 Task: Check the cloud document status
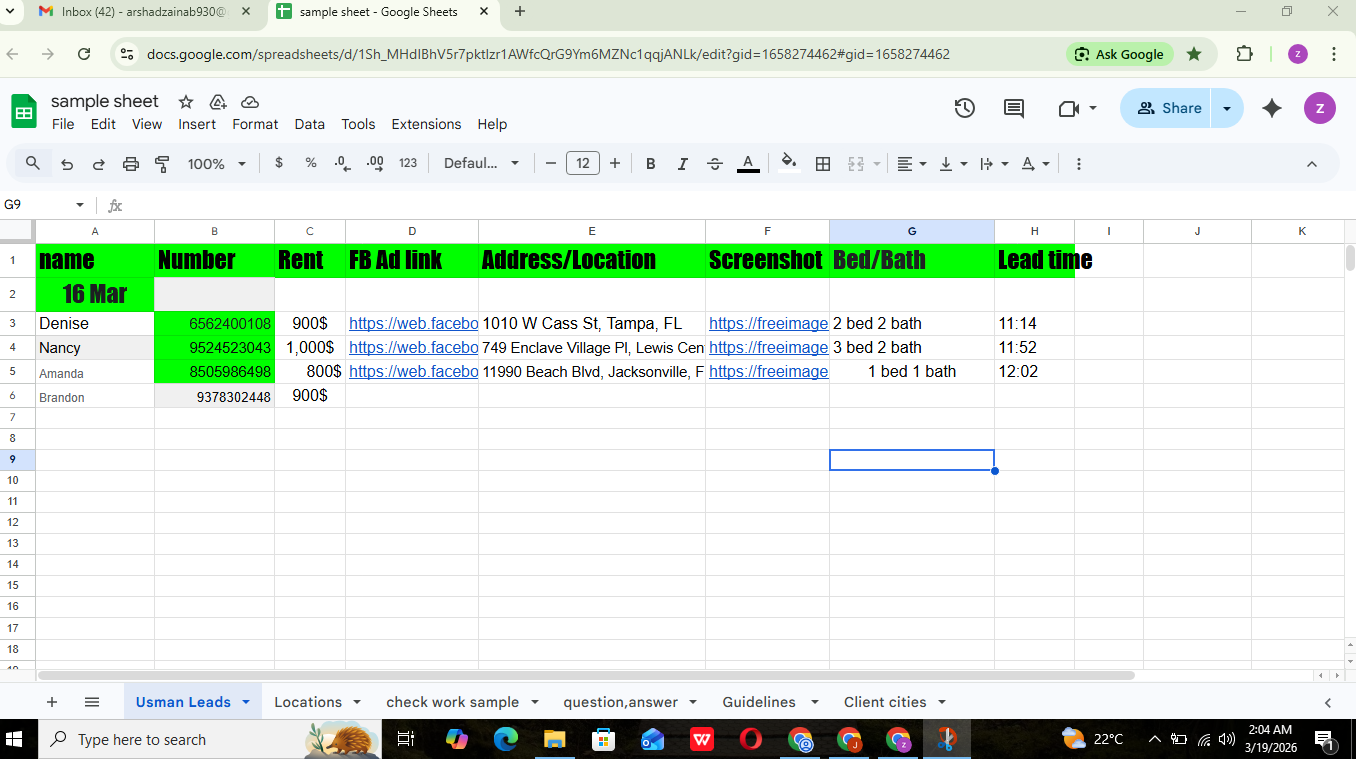tap(250, 102)
